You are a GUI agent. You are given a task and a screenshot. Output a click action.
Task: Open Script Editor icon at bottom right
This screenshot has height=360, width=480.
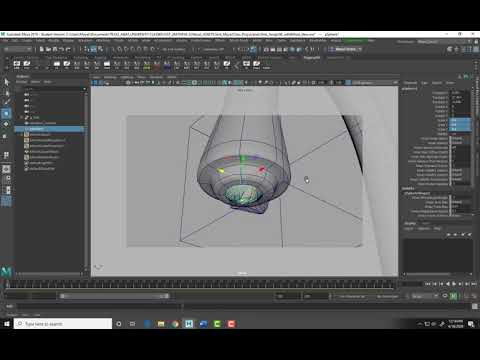click(x=475, y=306)
